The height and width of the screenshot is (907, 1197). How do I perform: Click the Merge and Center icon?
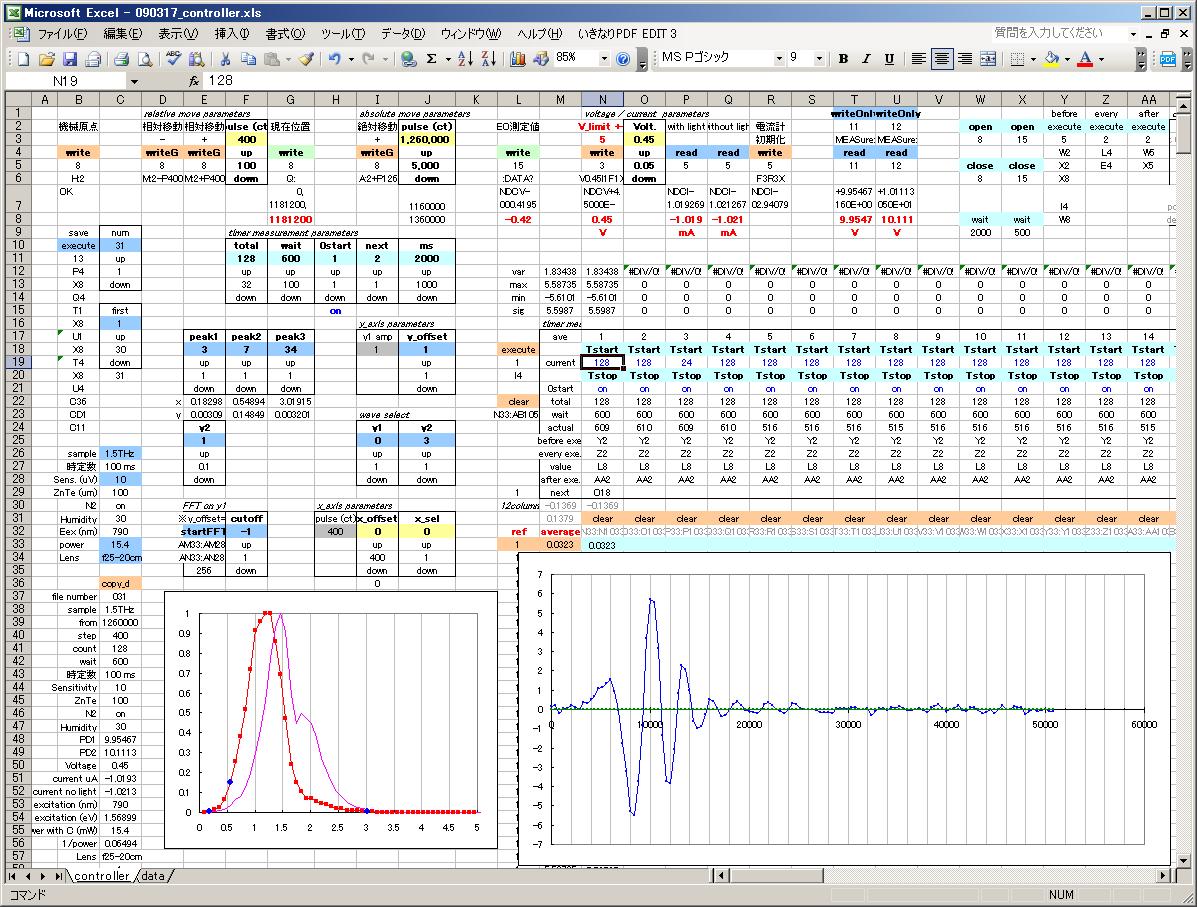(988, 59)
